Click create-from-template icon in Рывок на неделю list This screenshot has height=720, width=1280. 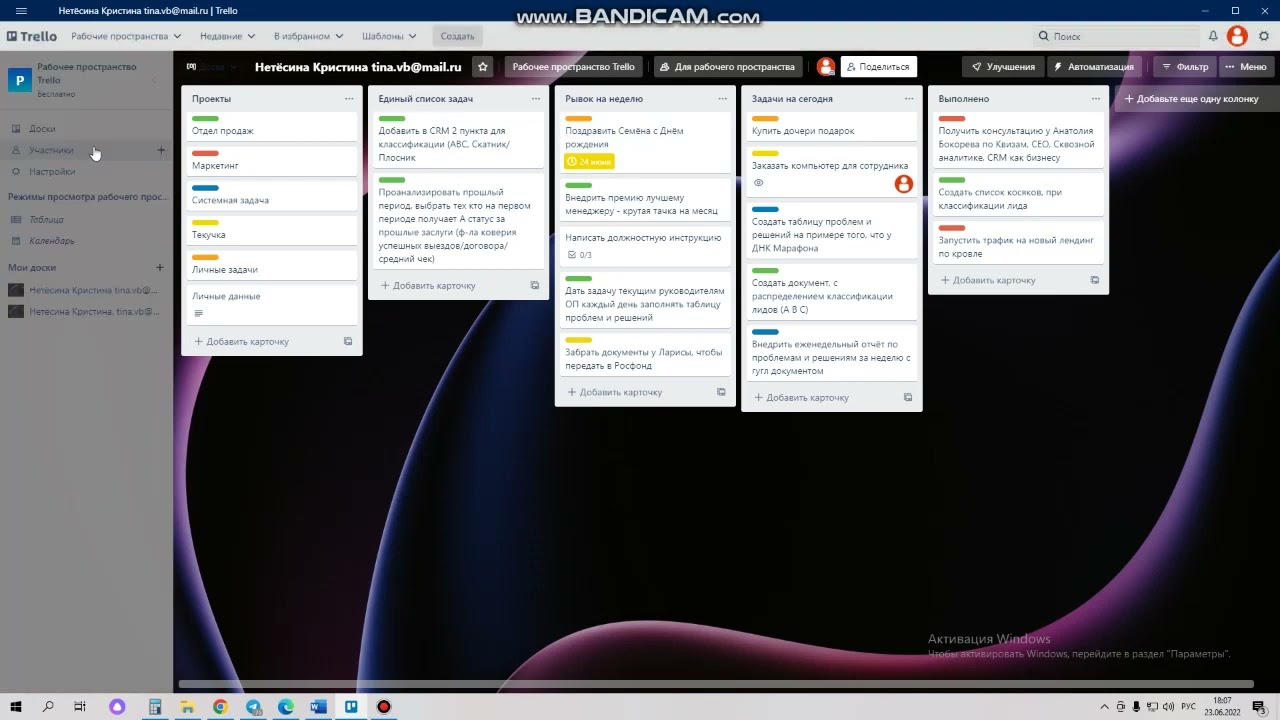pos(721,392)
